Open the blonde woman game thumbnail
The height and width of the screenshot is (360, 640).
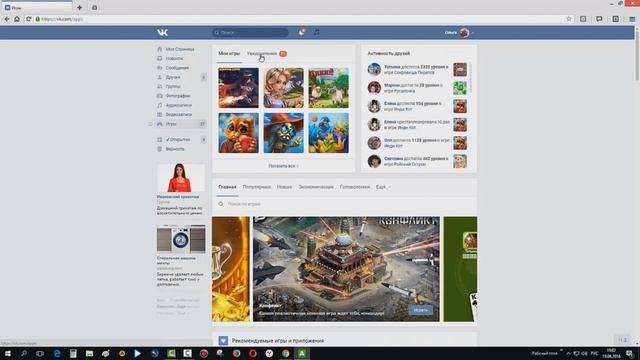(x=284, y=88)
